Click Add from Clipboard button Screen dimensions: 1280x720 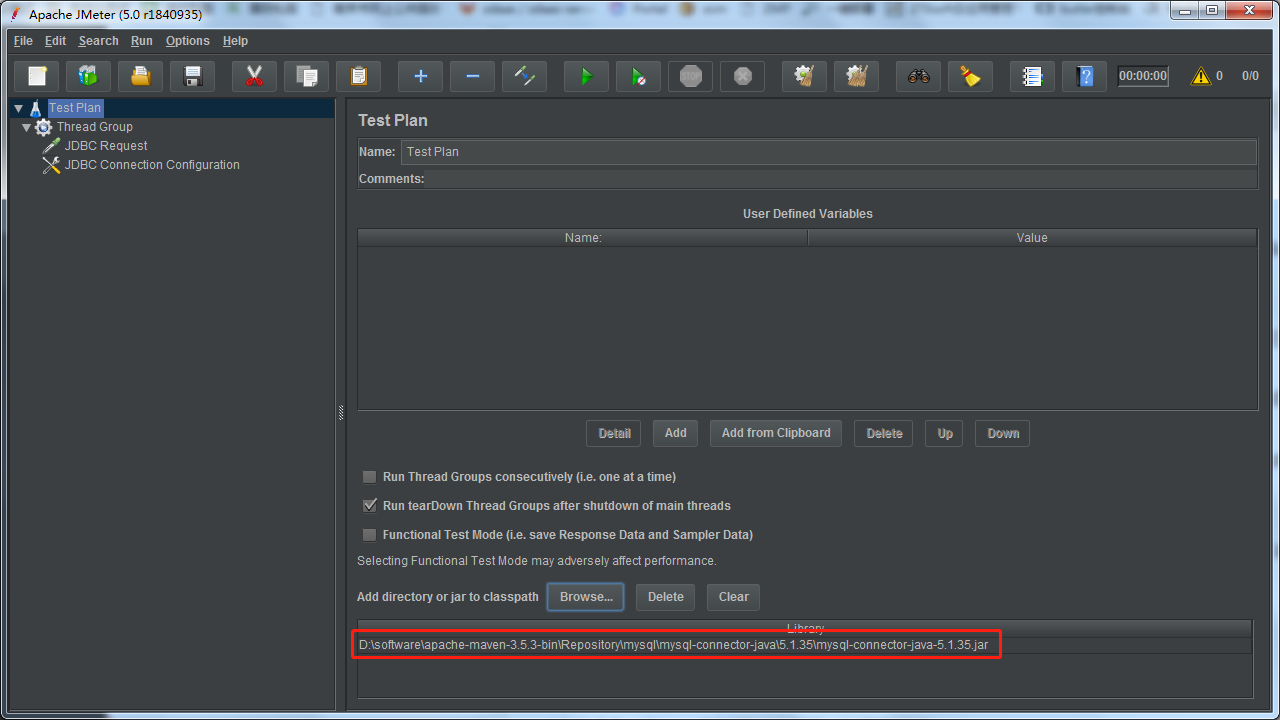pyautogui.click(x=776, y=433)
